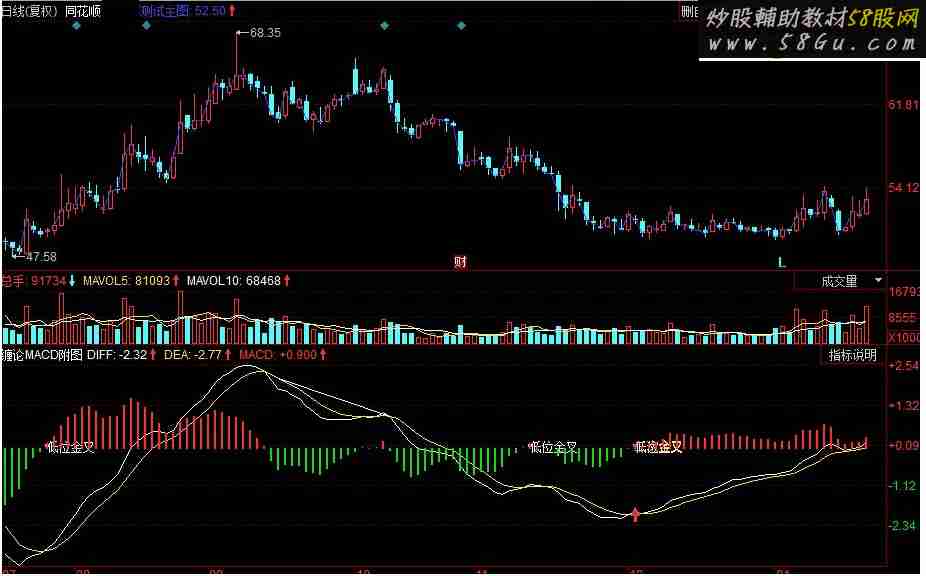The width and height of the screenshot is (926, 576).
Task: Click the diamond event marker below 同花顺
Action: [76, 26]
